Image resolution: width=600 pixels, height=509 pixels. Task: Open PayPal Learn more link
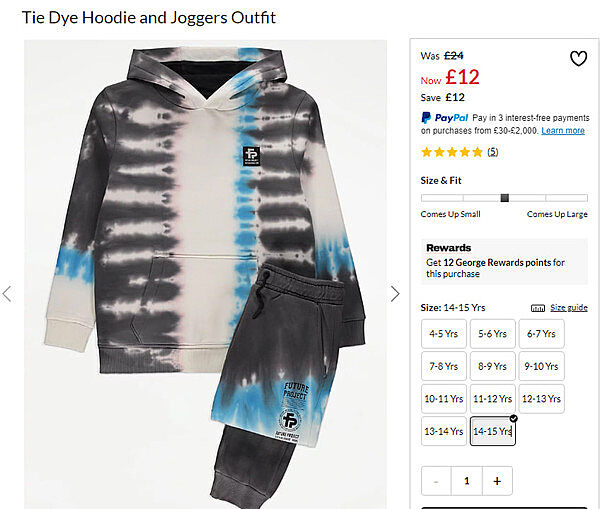[x=563, y=131]
